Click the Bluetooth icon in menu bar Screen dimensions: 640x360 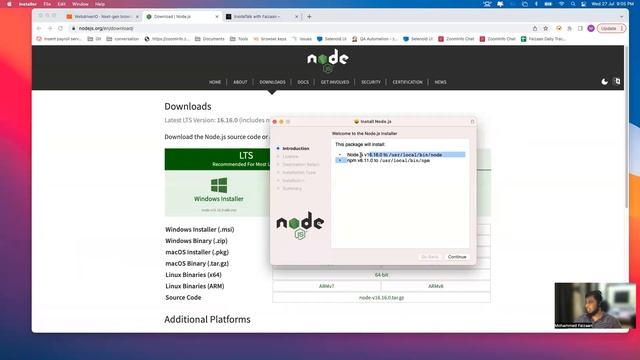click(536, 4)
